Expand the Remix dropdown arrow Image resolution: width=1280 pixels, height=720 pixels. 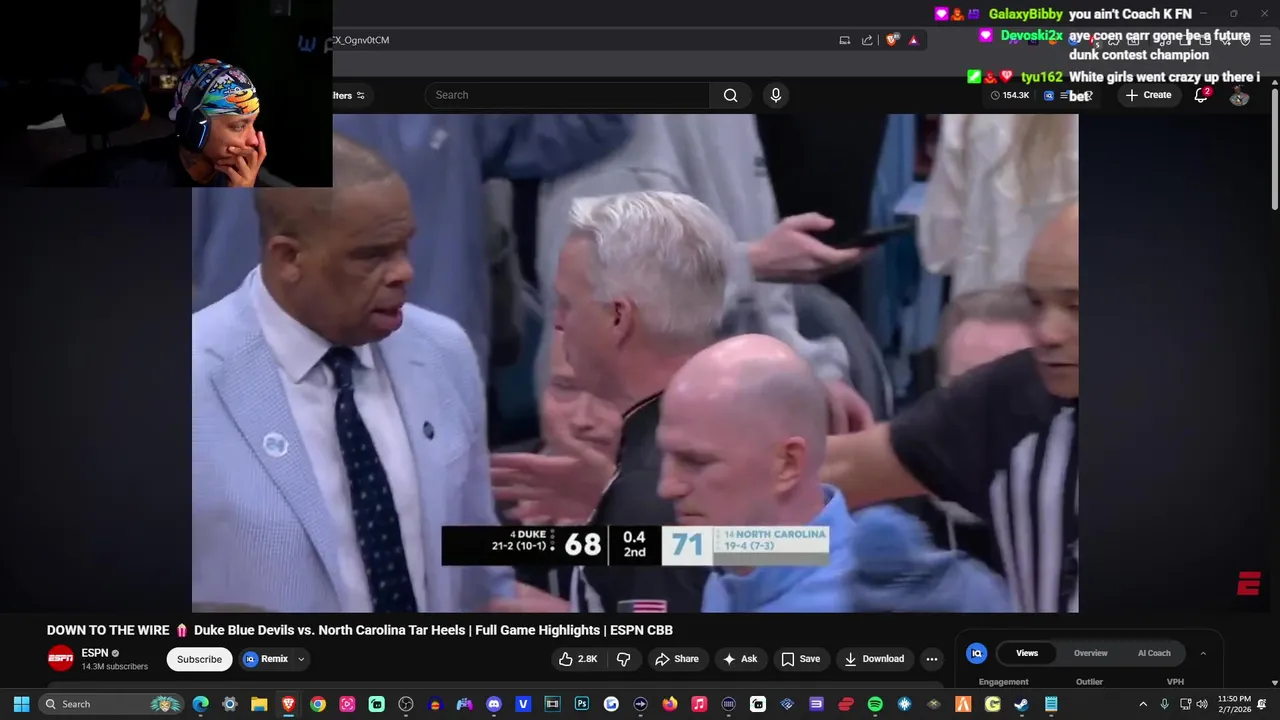[301, 659]
